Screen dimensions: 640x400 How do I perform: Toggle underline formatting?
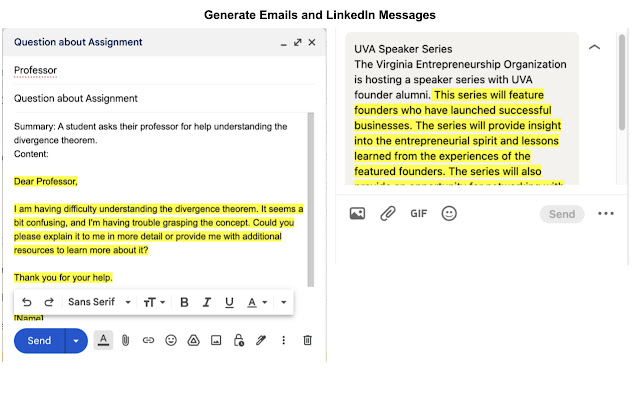[229, 302]
